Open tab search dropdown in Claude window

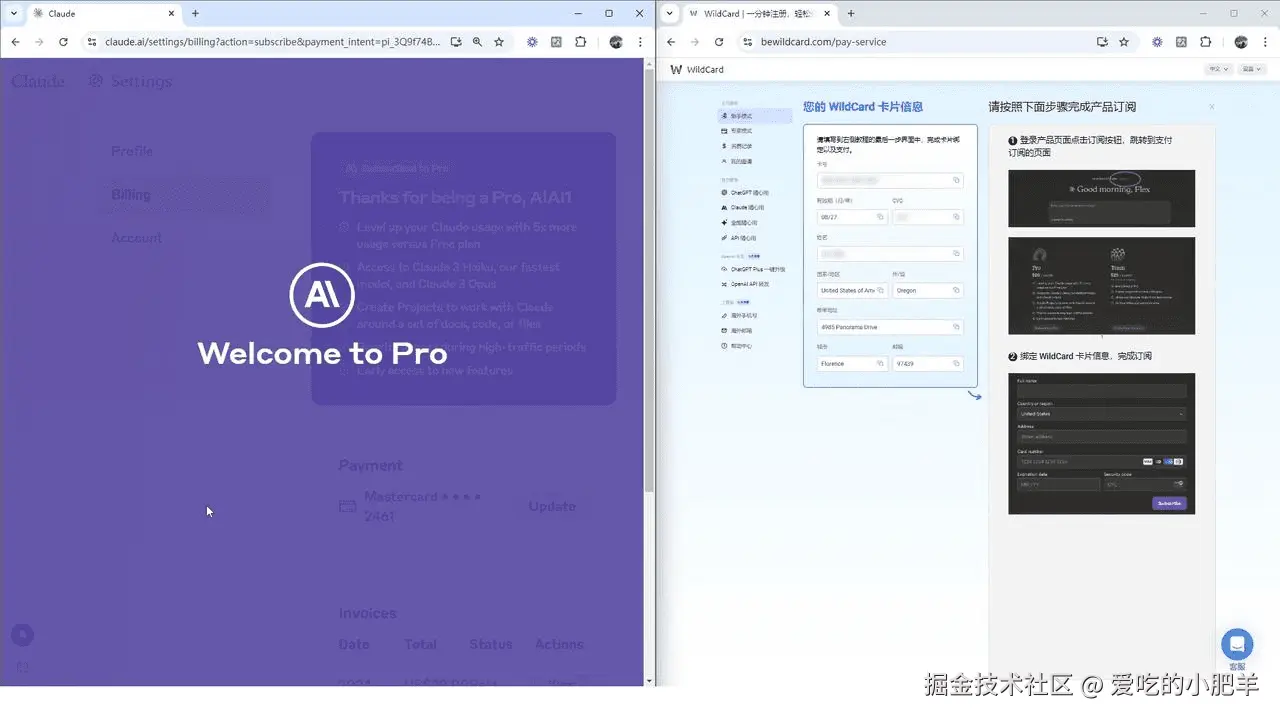pyautogui.click(x=14, y=13)
